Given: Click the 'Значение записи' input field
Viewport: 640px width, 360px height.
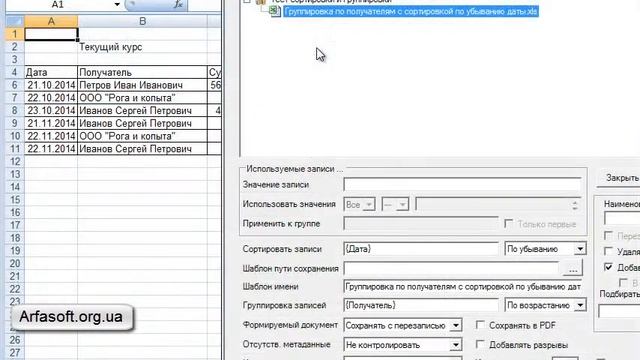Looking at the screenshot, I should (462, 184).
